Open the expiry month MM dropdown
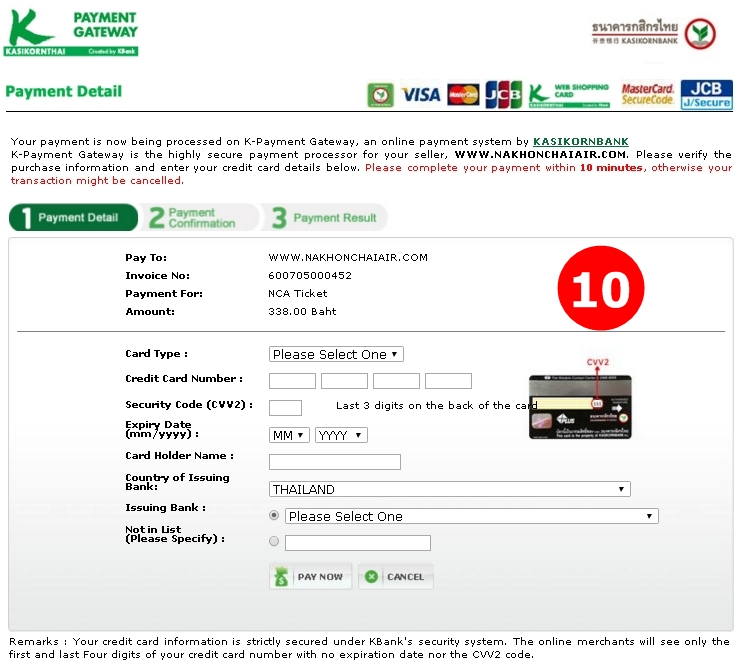742x662 pixels. pos(289,435)
